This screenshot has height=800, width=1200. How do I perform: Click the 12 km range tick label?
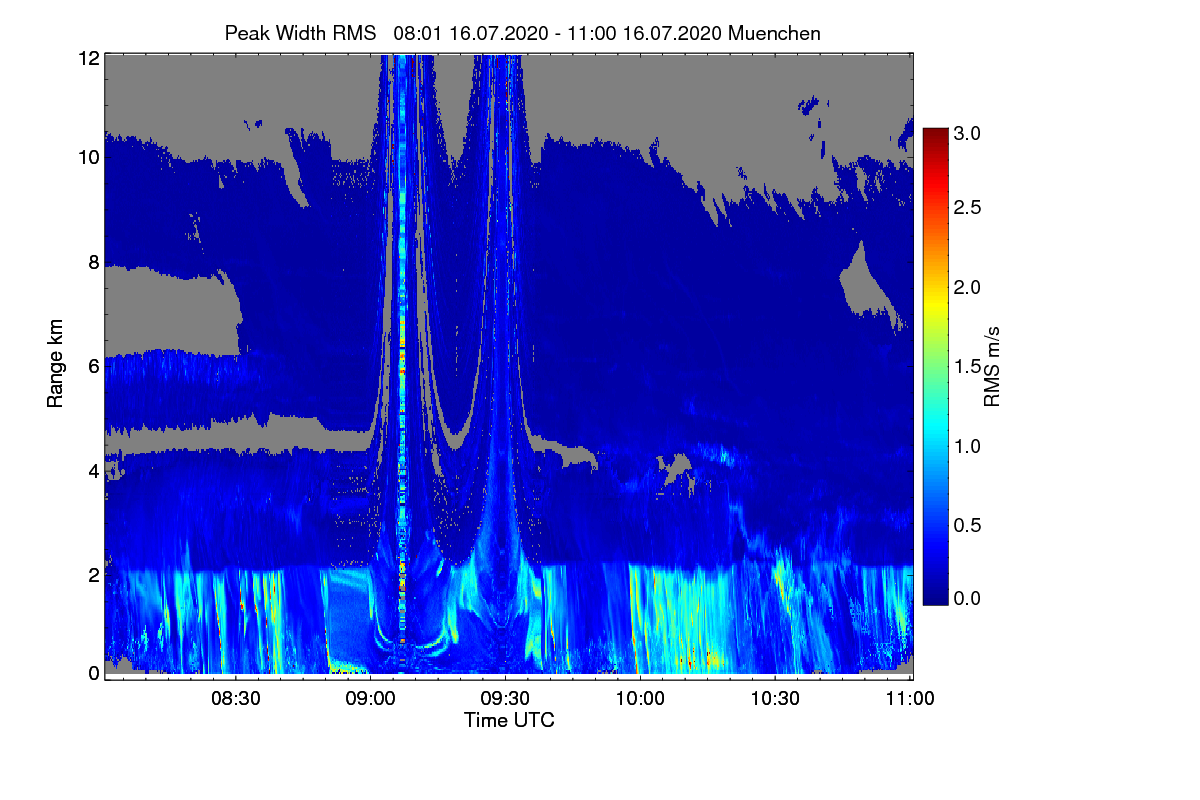click(88, 59)
